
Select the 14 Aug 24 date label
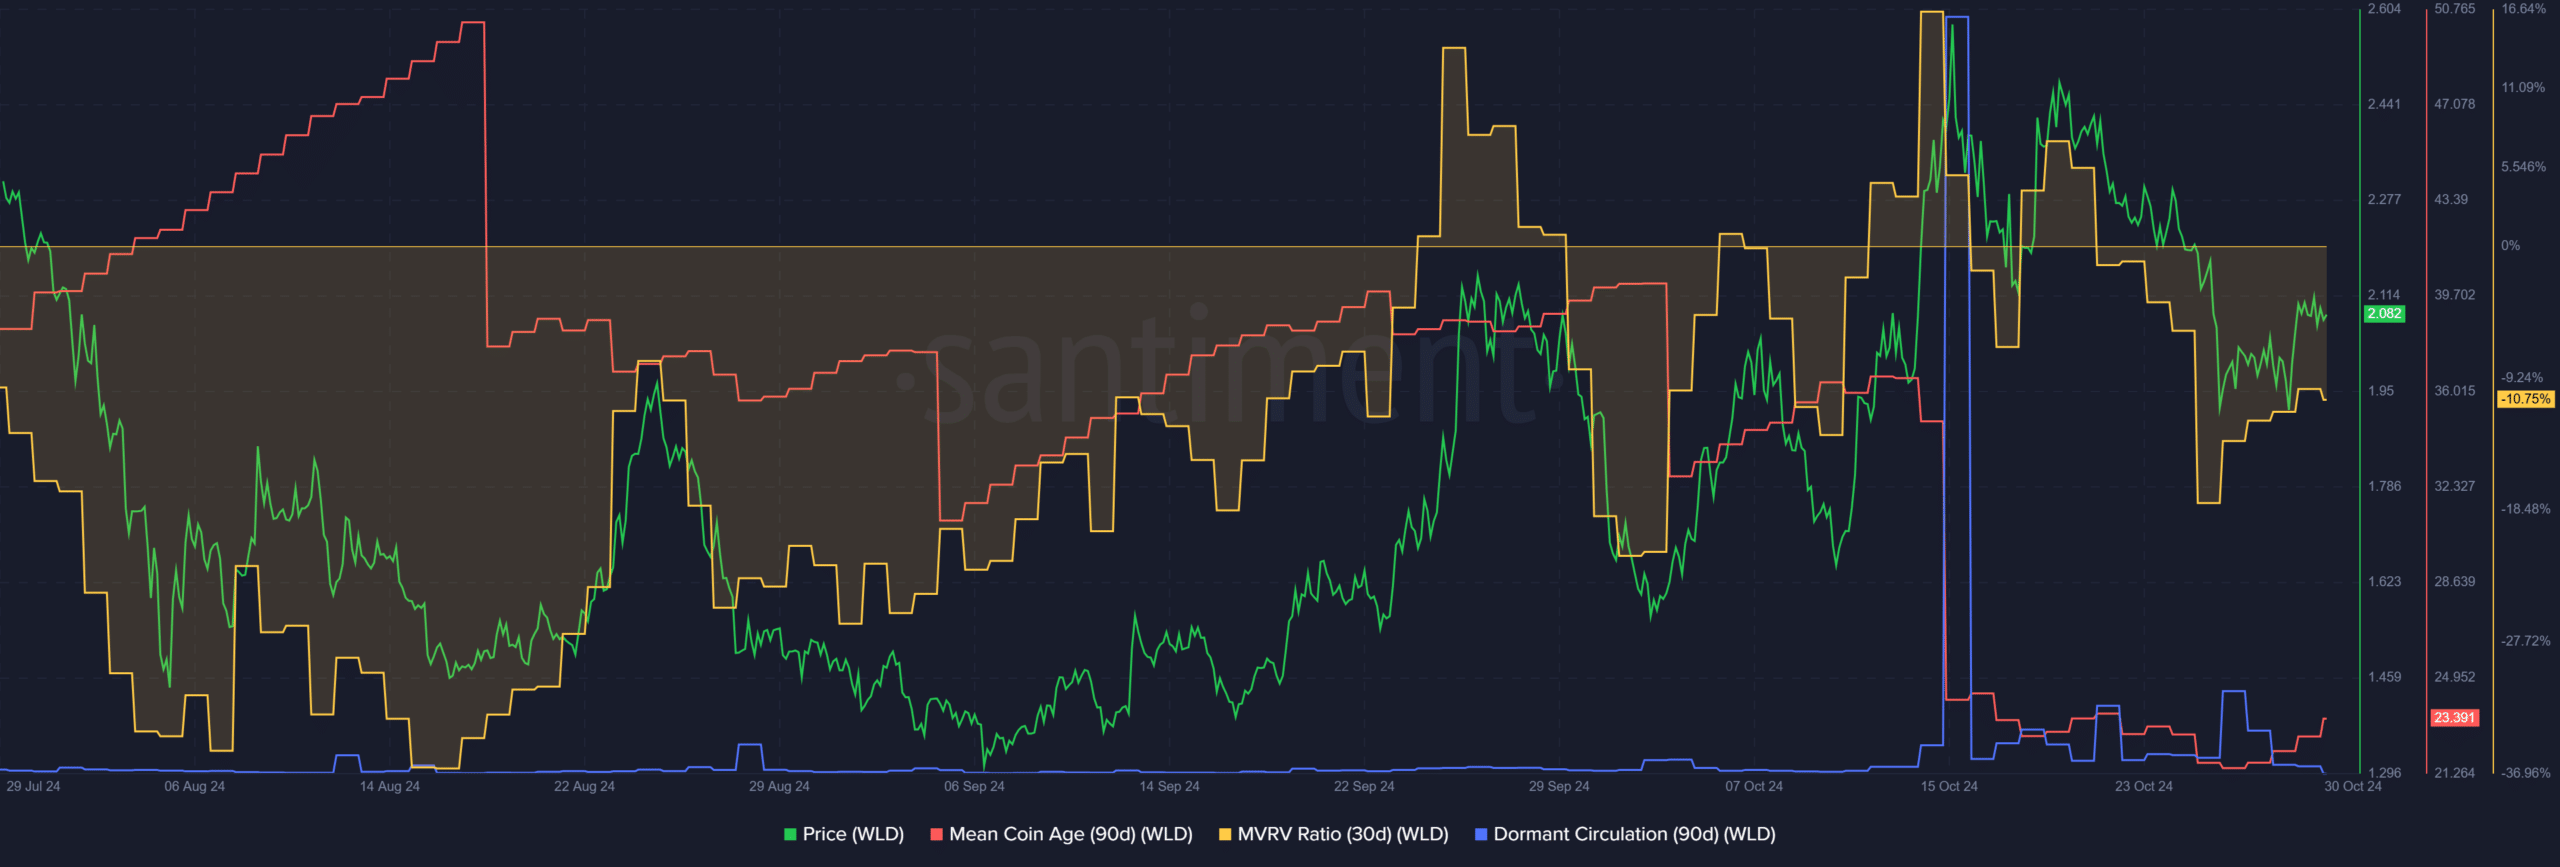(x=389, y=787)
